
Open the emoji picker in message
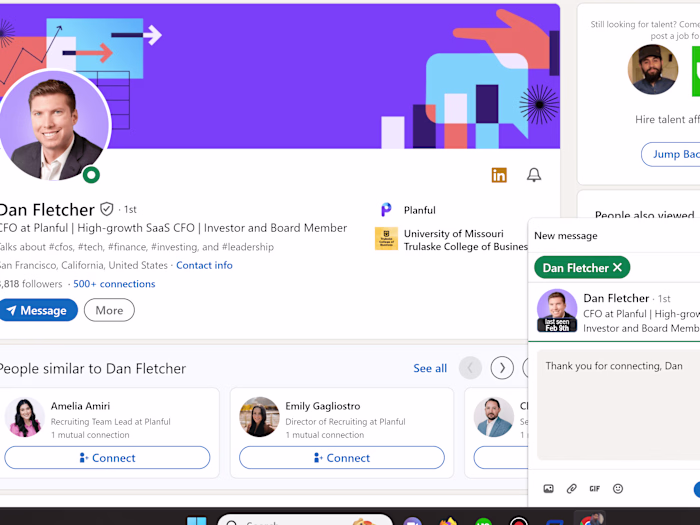[618, 488]
